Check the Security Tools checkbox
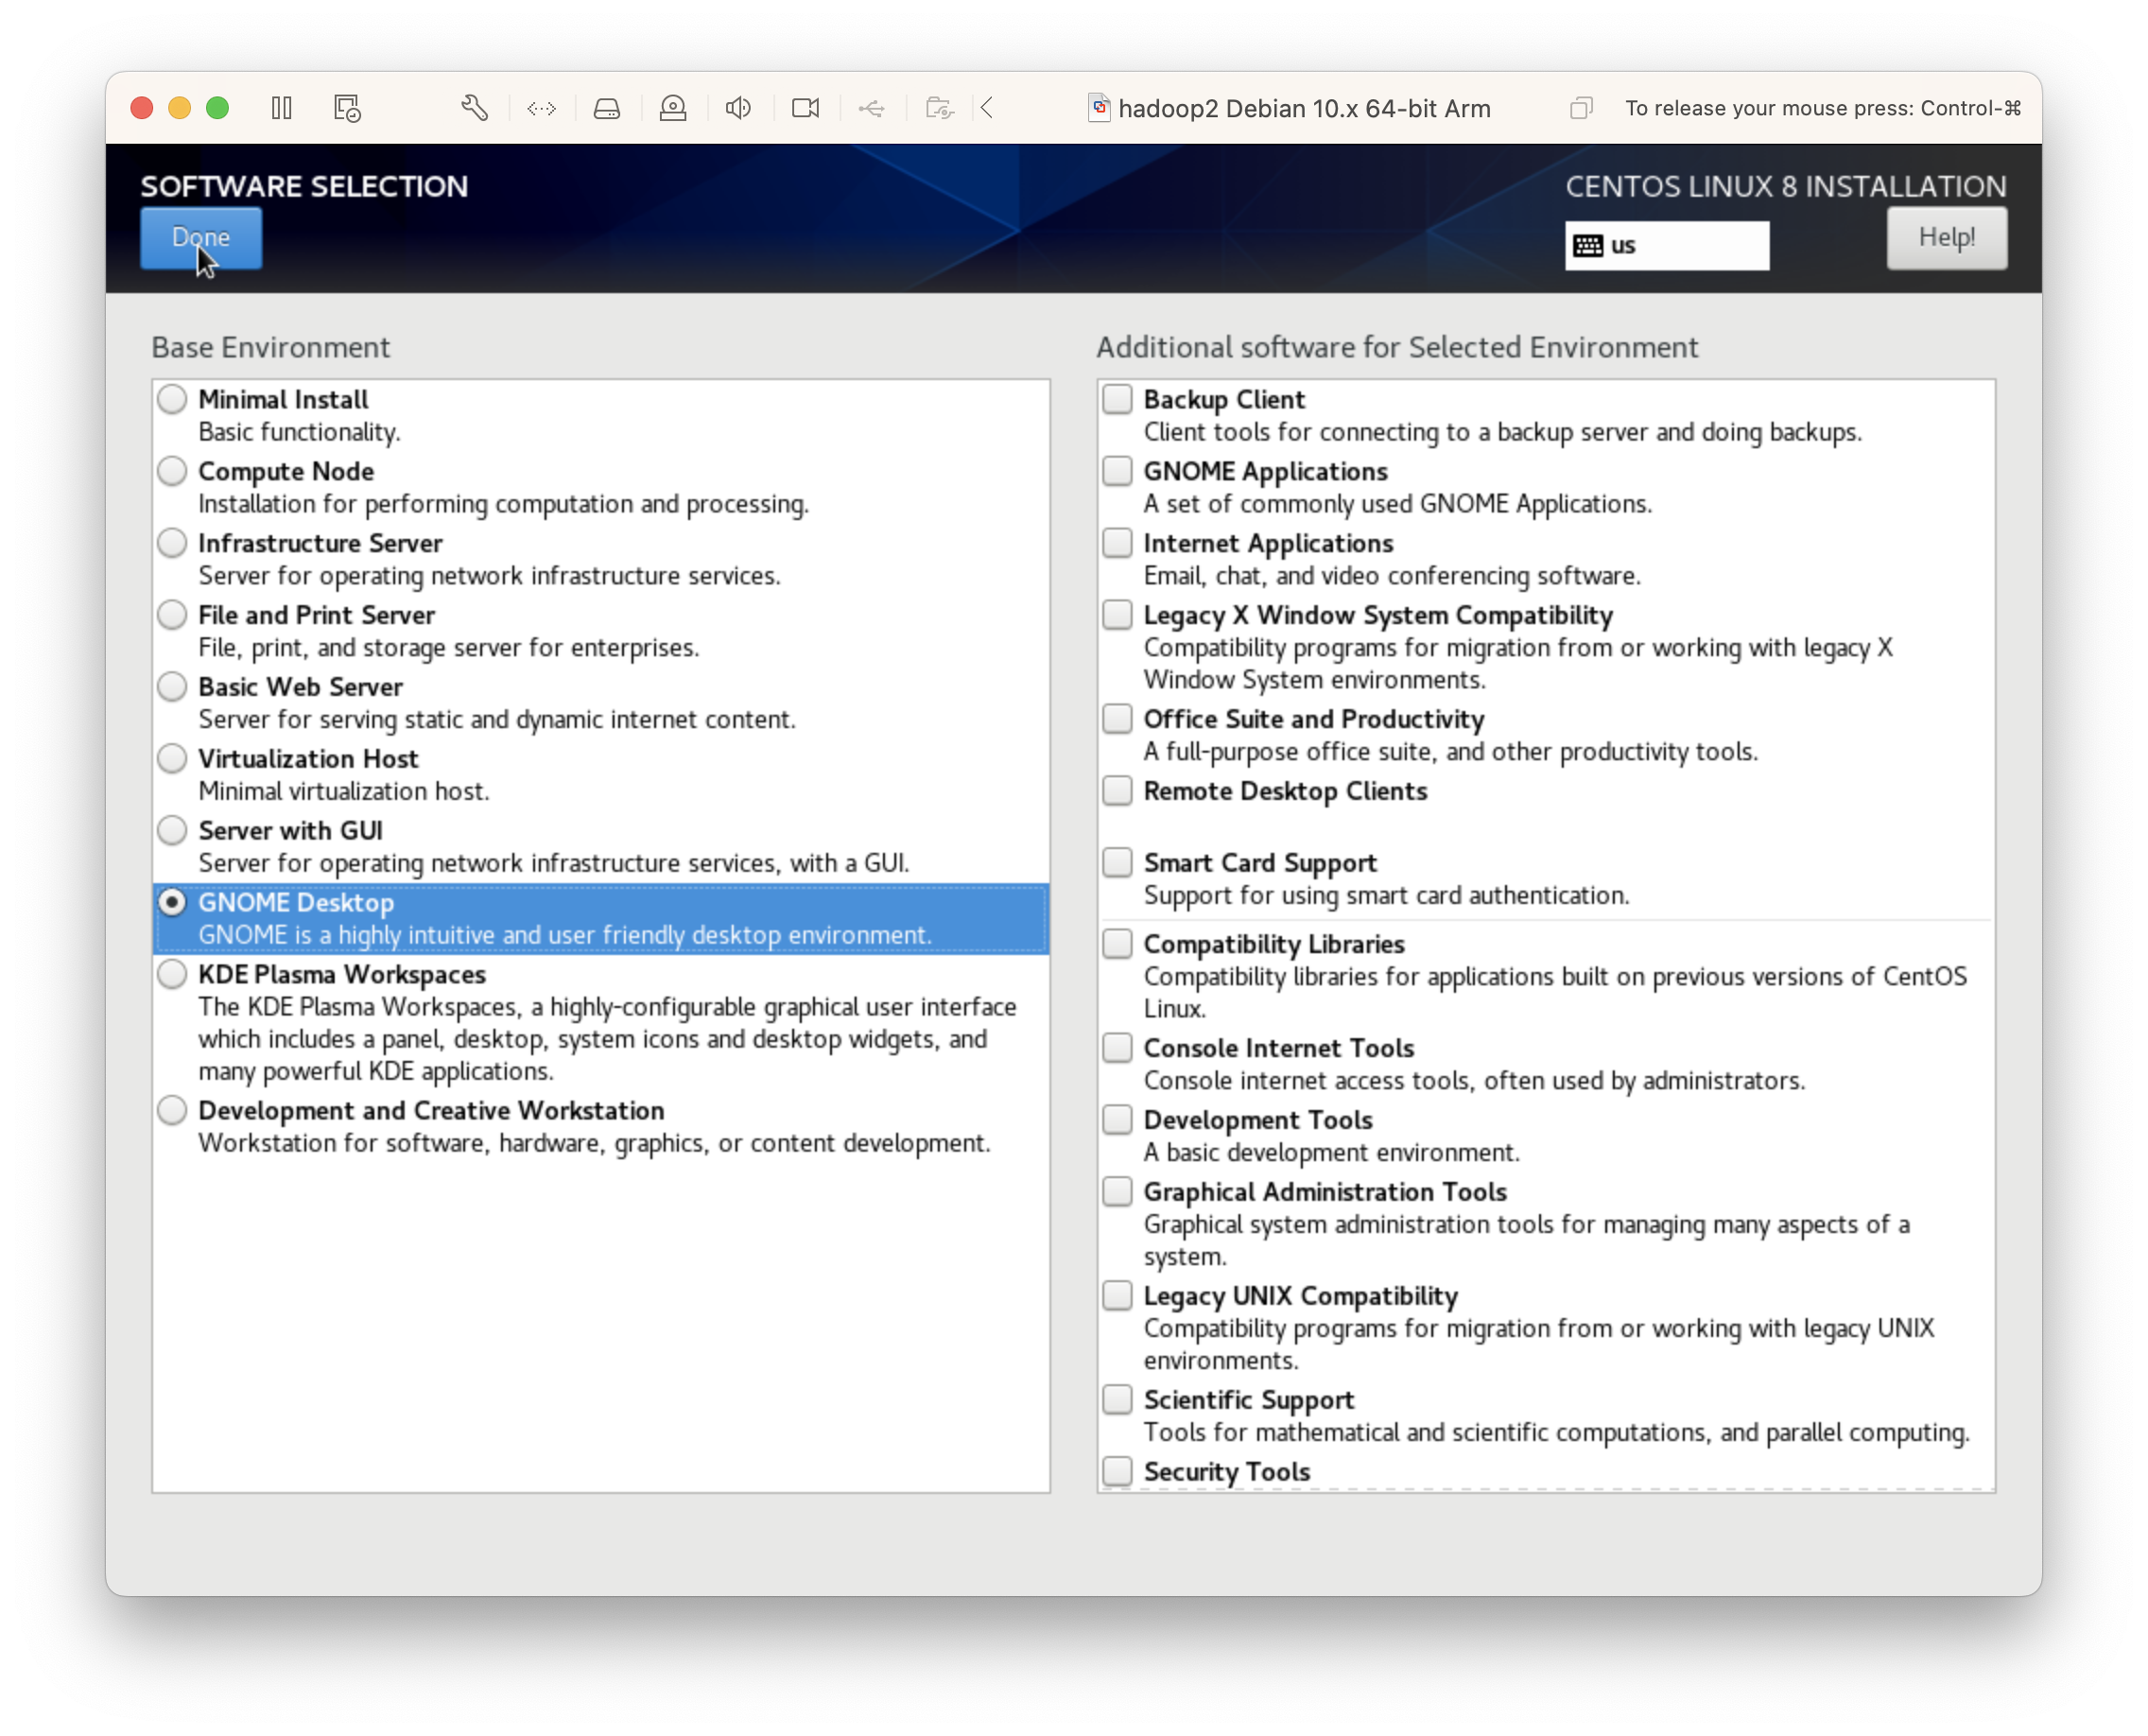The width and height of the screenshot is (2148, 1736). tap(1117, 1471)
